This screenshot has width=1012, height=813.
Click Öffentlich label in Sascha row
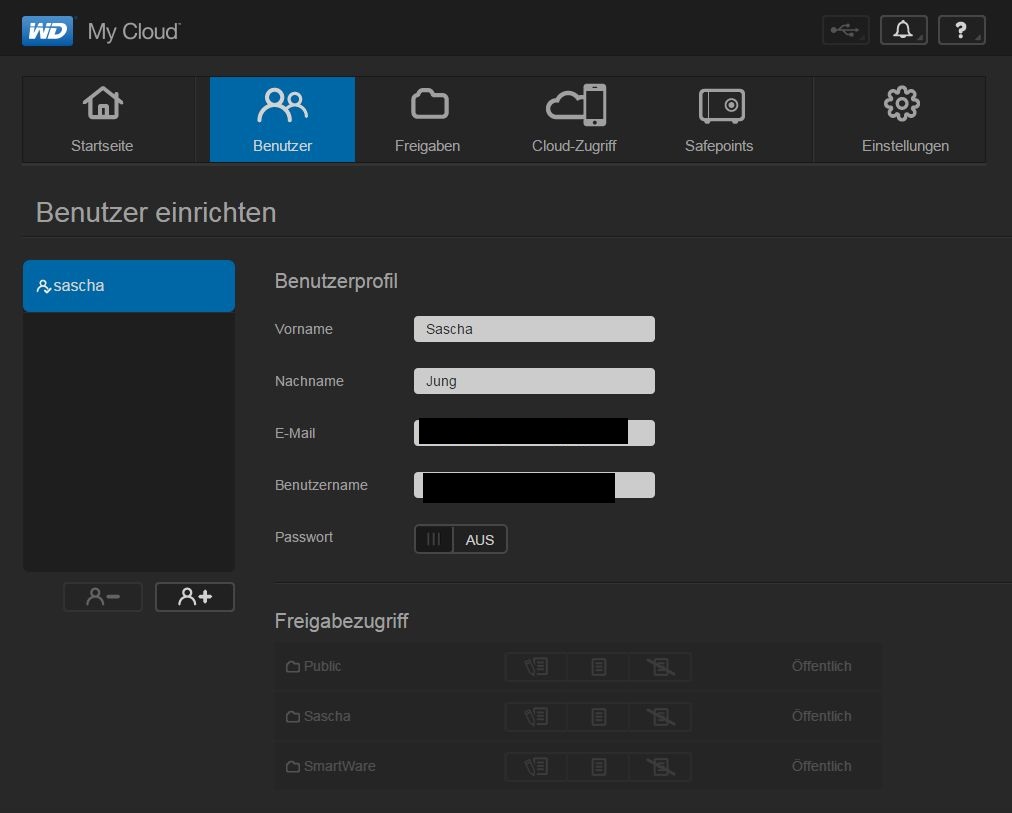coord(822,716)
